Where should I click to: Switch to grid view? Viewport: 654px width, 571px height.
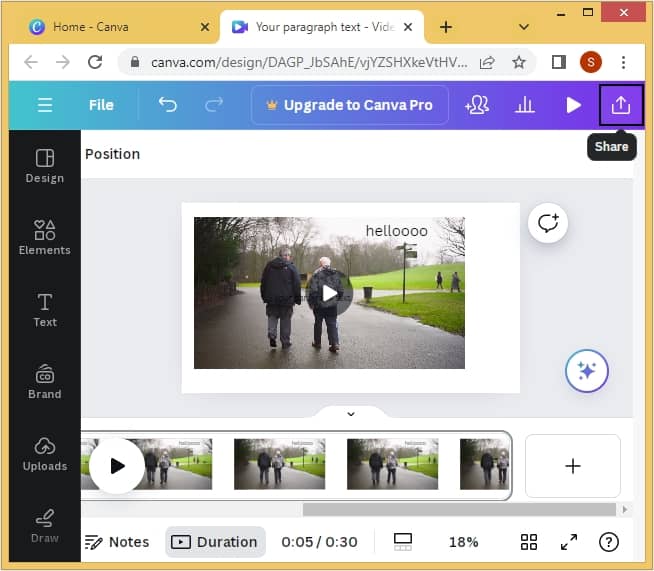tap(528, 542)
